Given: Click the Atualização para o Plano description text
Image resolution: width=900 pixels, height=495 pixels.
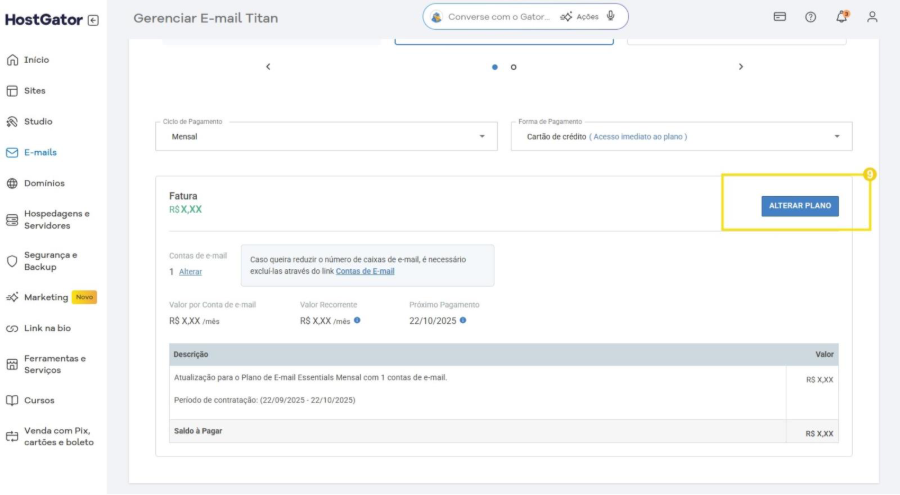Looking at the screenshot, I should coord(311,377).
